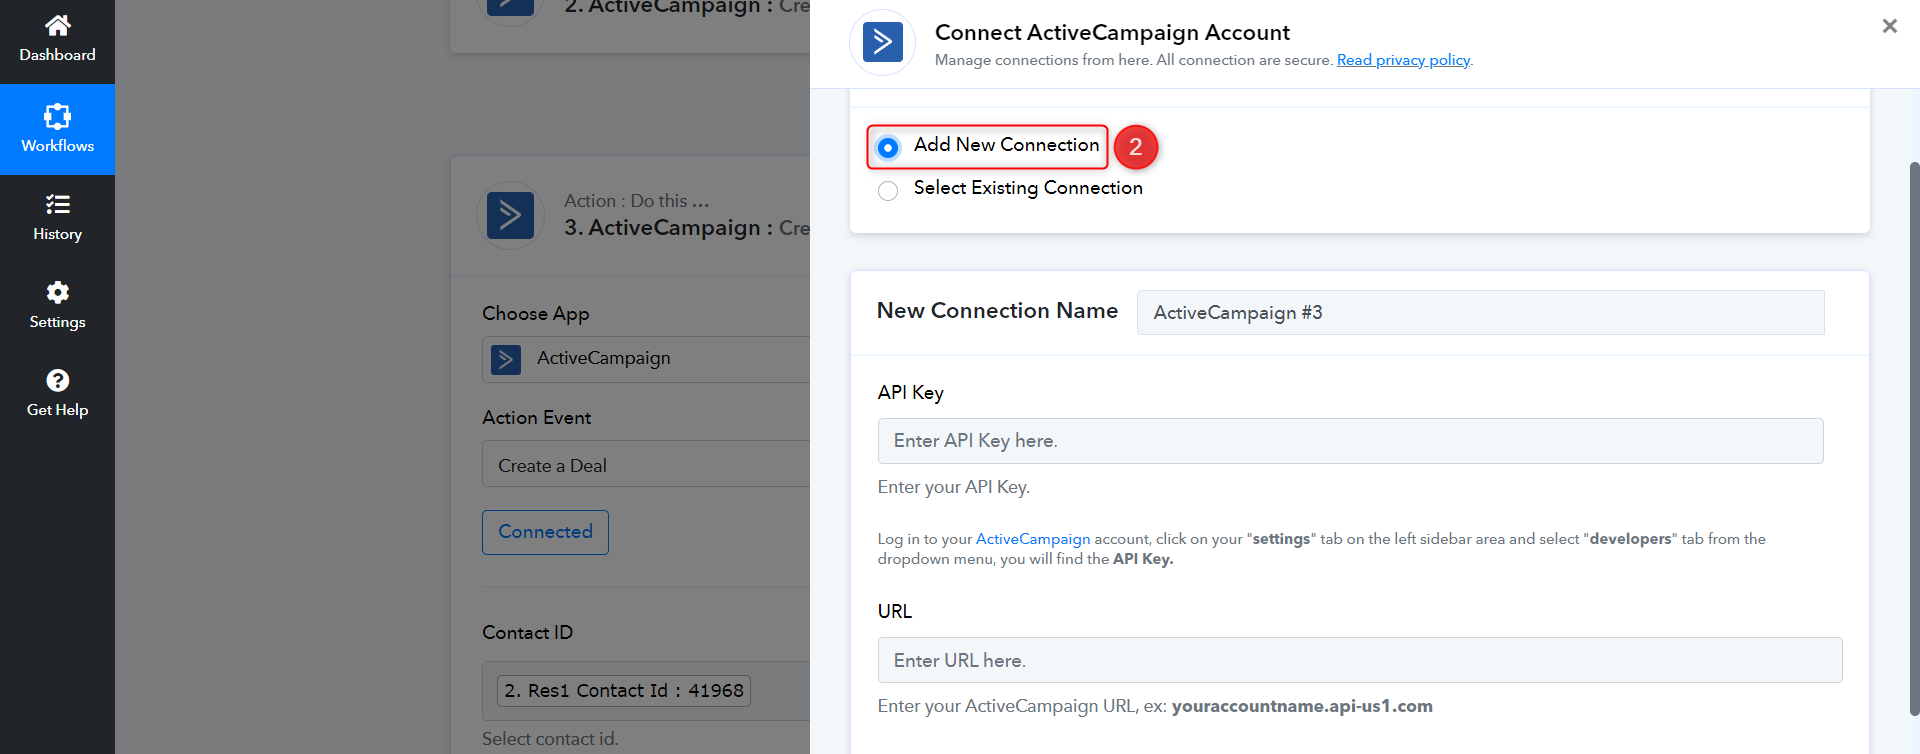Click the Get Help label in the sidebar
The height and width of the screenshot is (754, 1920).
pos(58,410)
